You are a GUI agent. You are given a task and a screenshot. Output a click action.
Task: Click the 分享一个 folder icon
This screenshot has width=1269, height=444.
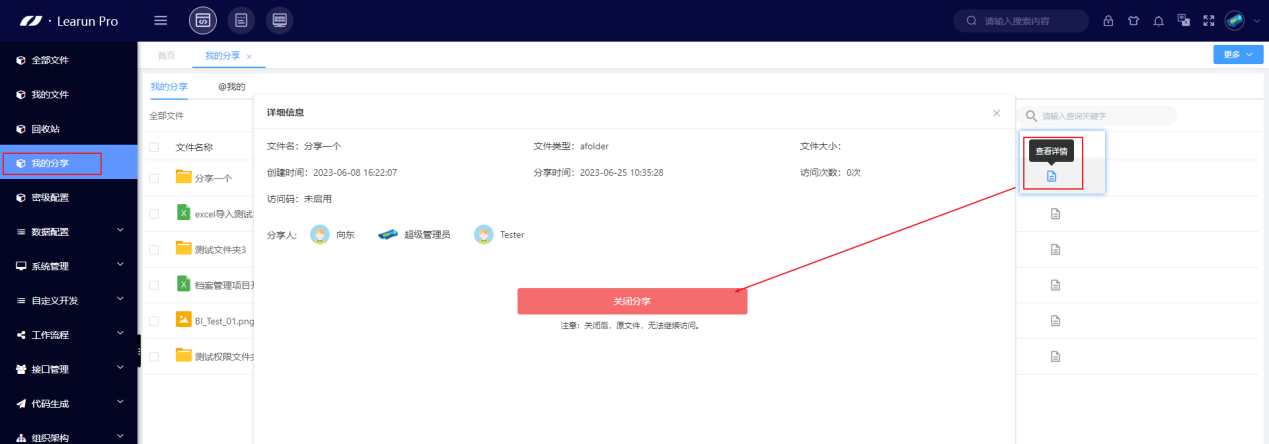click(x=183, y=177)
